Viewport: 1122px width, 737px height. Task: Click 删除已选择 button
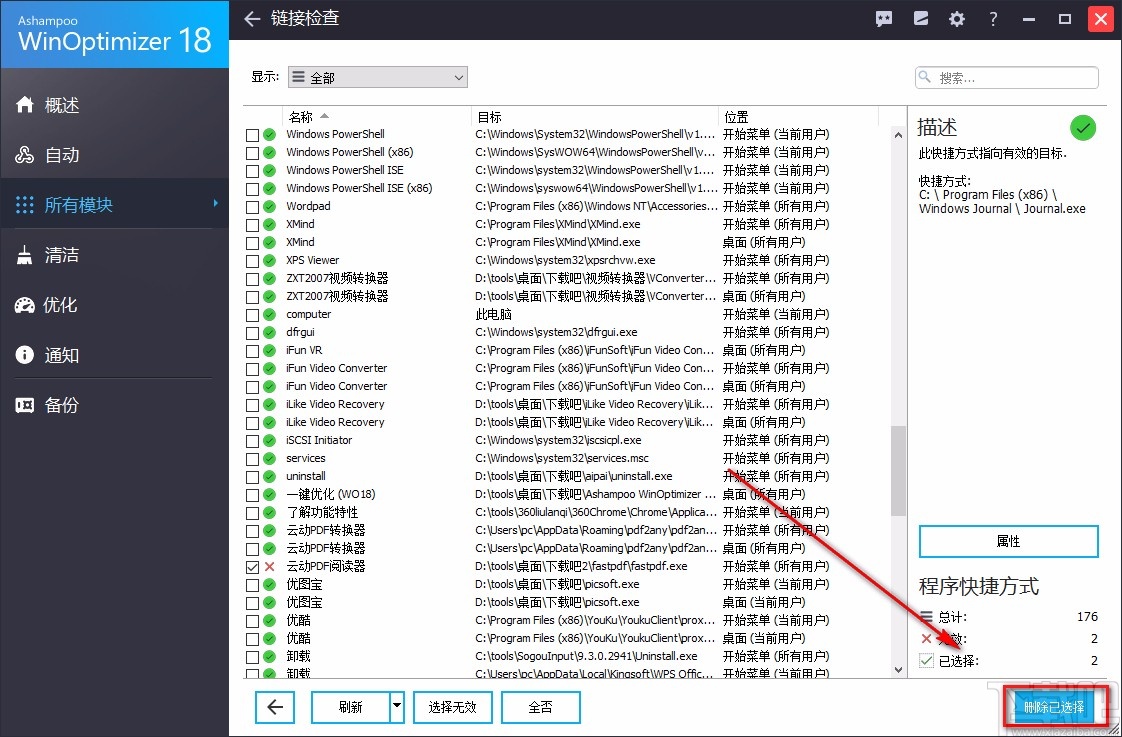click(x=1054, y=708)
